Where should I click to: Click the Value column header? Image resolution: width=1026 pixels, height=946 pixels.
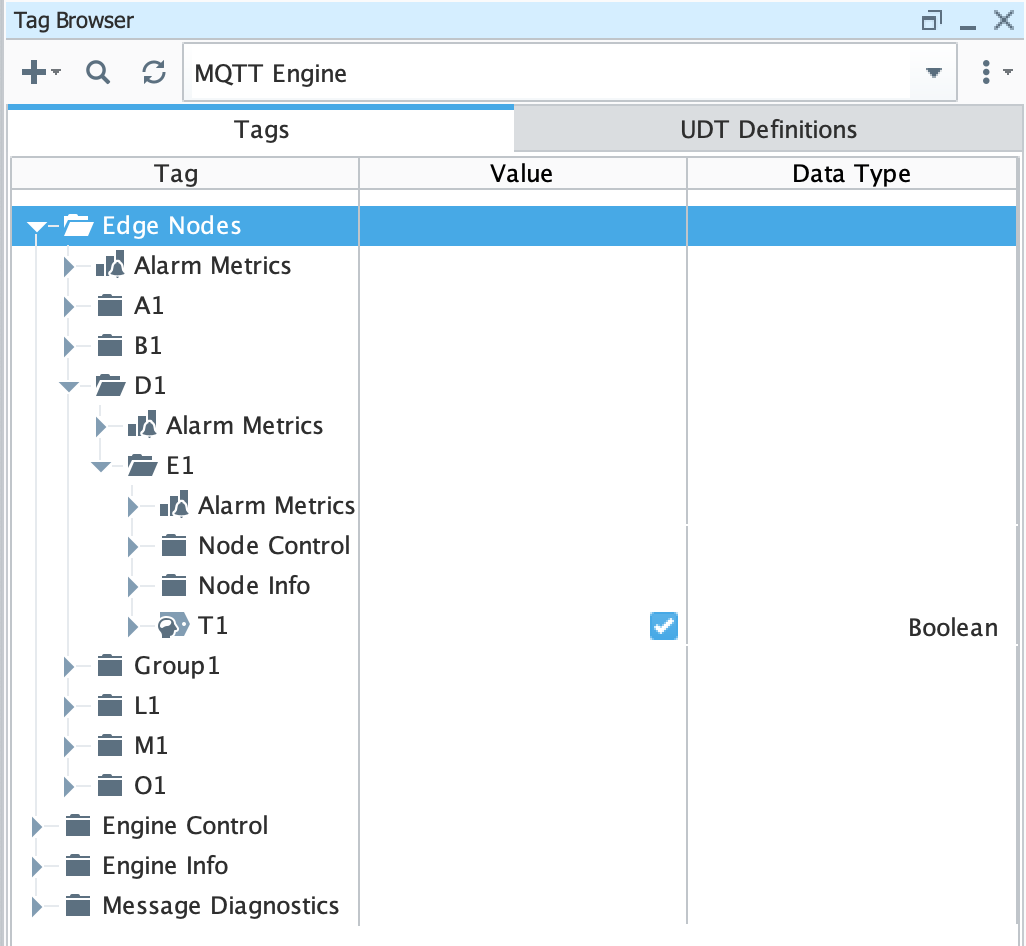[x=521, y=174]
